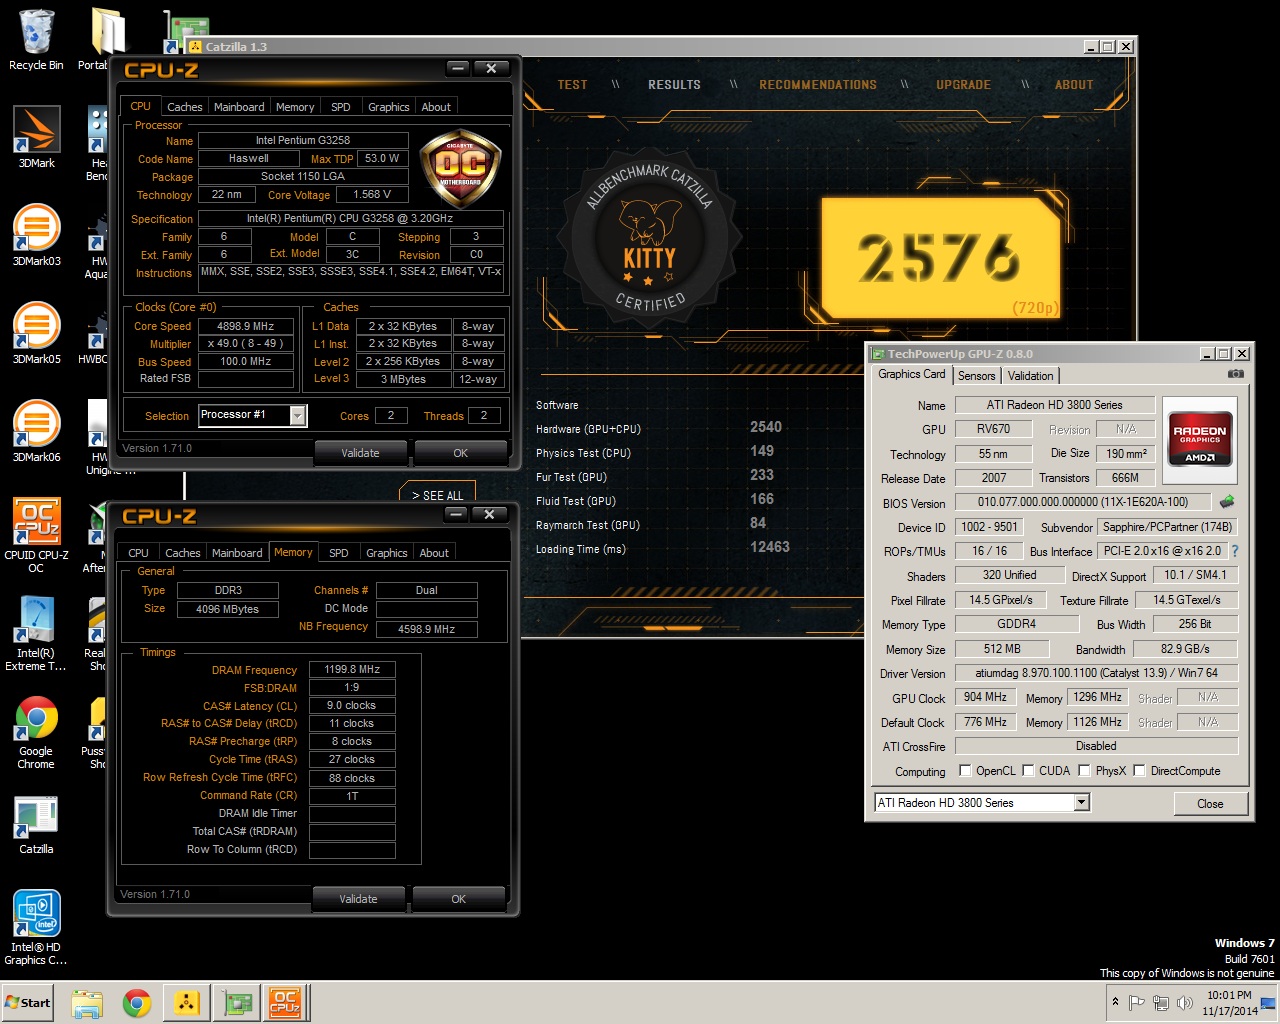Switch to the CPU-Z OC taskbar item

(285, 1003)
